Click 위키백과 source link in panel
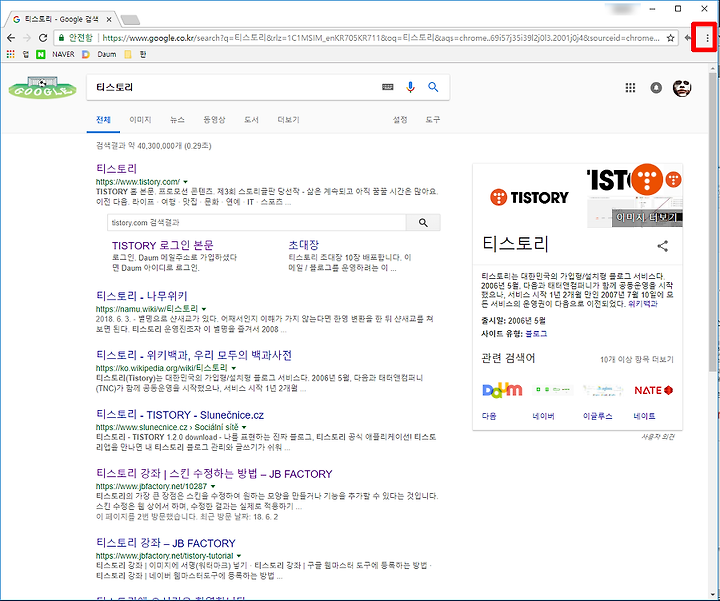The image size is (720, 601). coord(643,304)
